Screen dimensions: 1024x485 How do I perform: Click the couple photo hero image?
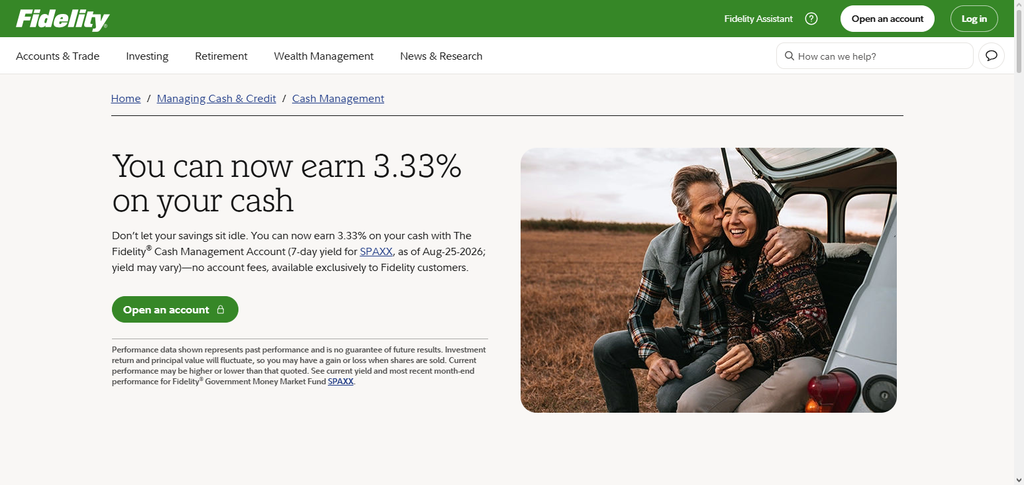click(708, 280)
